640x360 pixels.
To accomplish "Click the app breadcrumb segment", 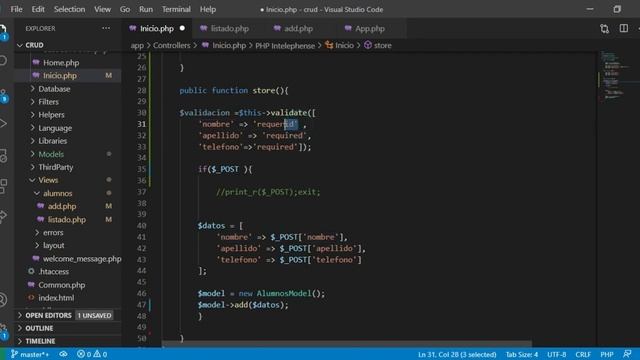I will coord(137,45).
